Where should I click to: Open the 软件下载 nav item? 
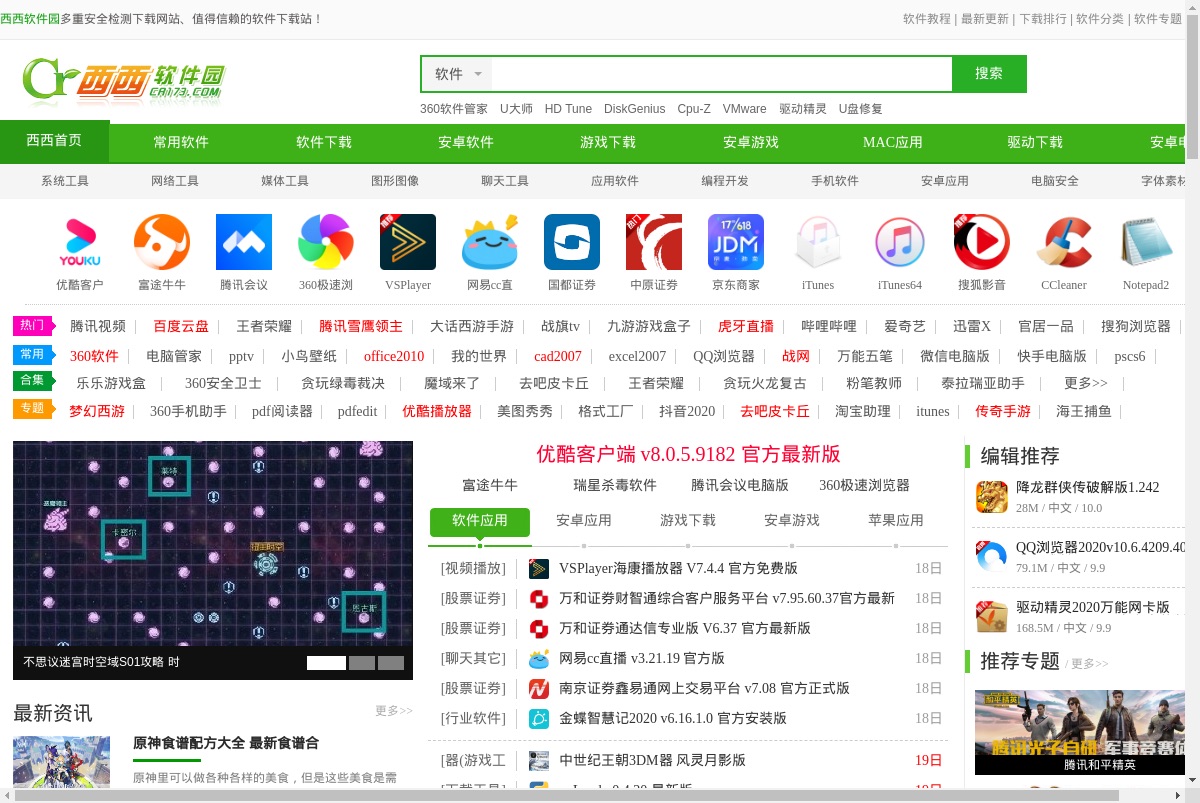[324, 142]
